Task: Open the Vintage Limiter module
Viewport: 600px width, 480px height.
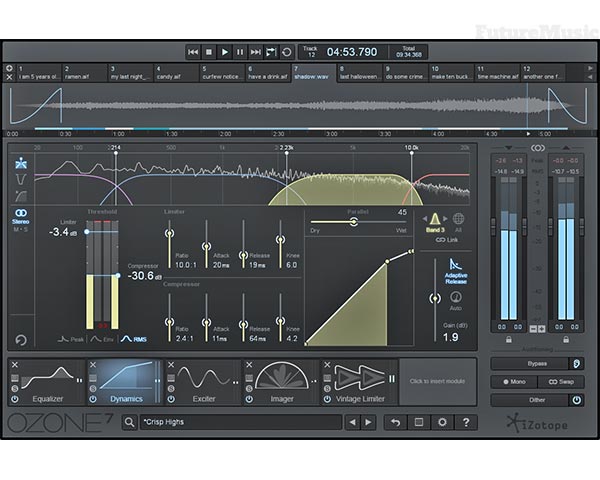Action: tap(360, 382)
